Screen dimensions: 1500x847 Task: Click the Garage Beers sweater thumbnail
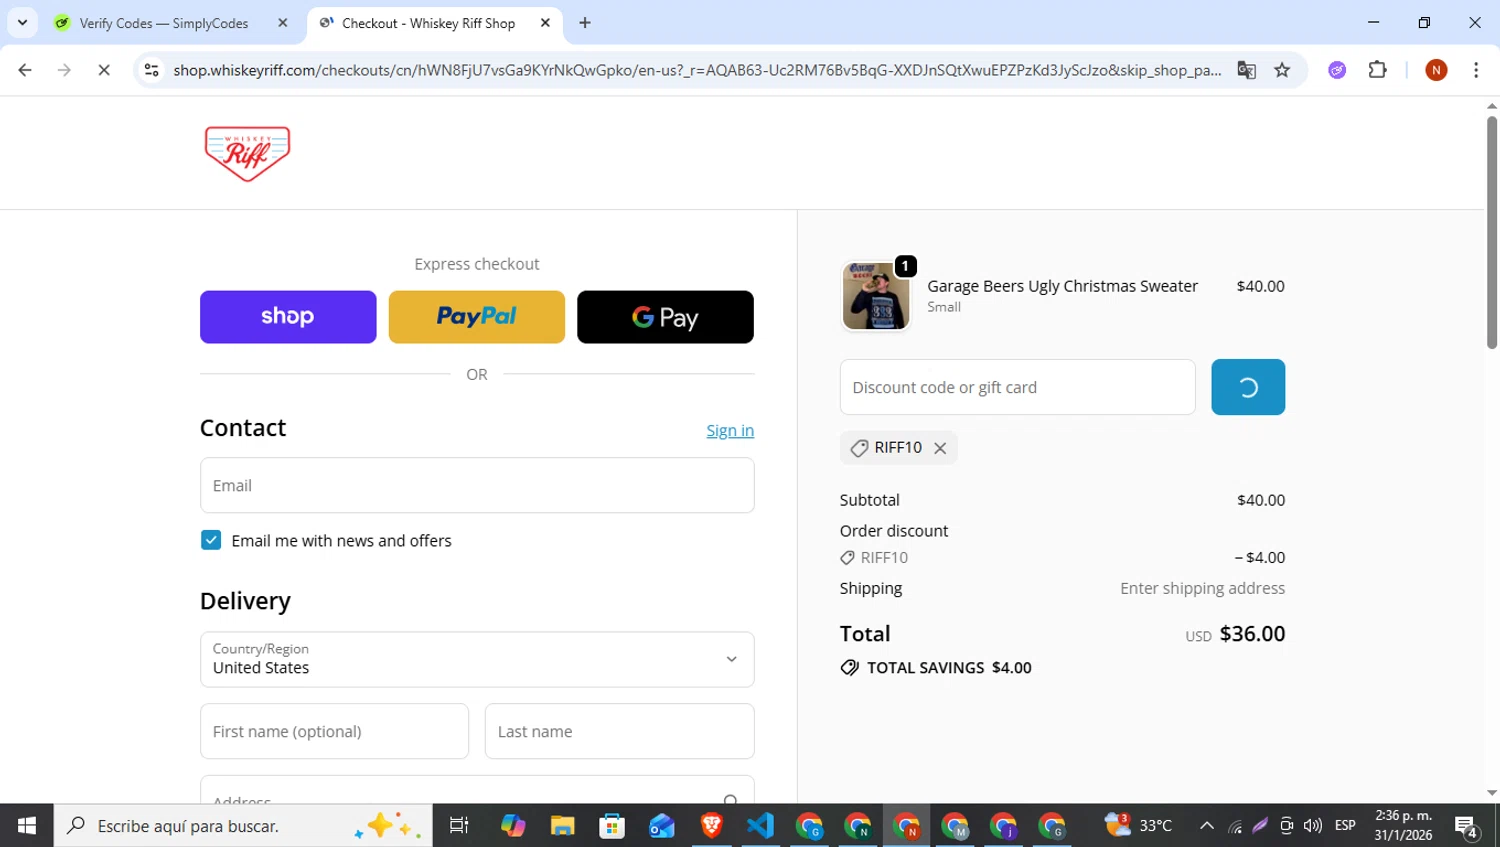pos(876,296)
